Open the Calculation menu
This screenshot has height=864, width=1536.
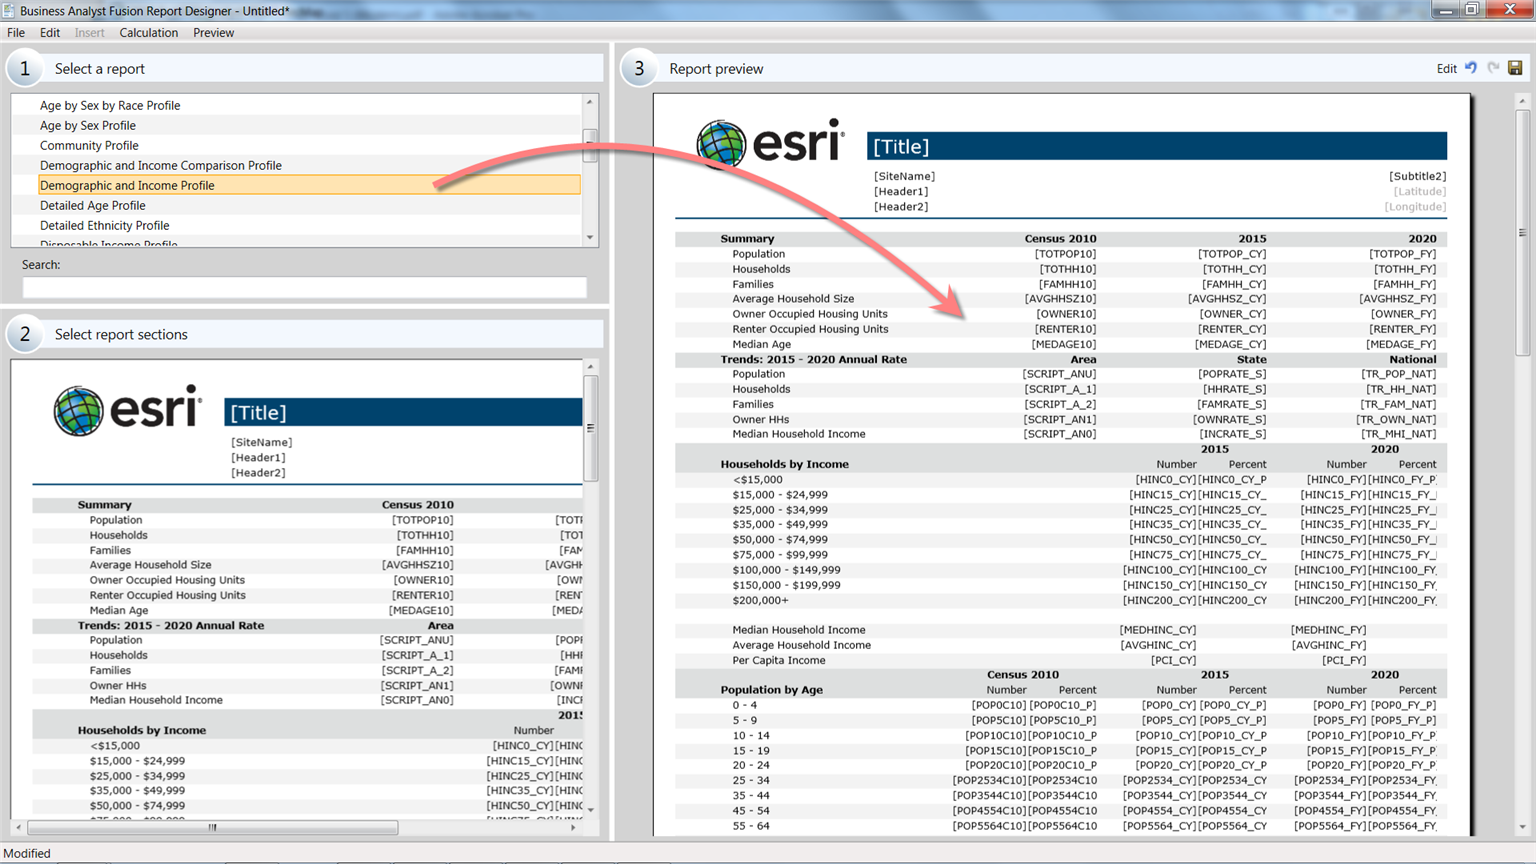point(148,33)
